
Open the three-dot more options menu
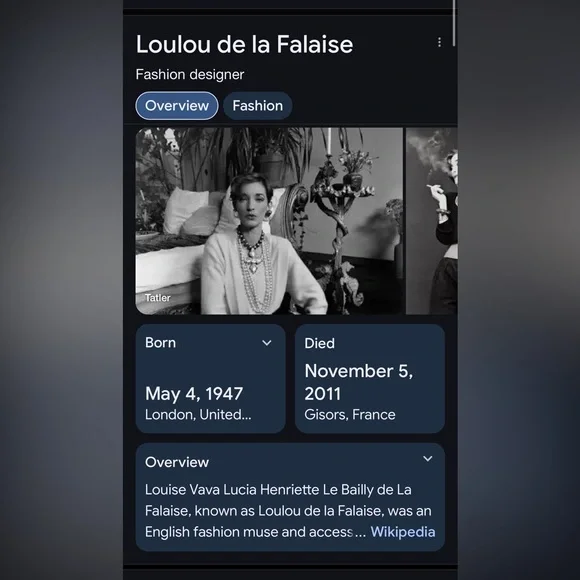click(x=439, y=42)
